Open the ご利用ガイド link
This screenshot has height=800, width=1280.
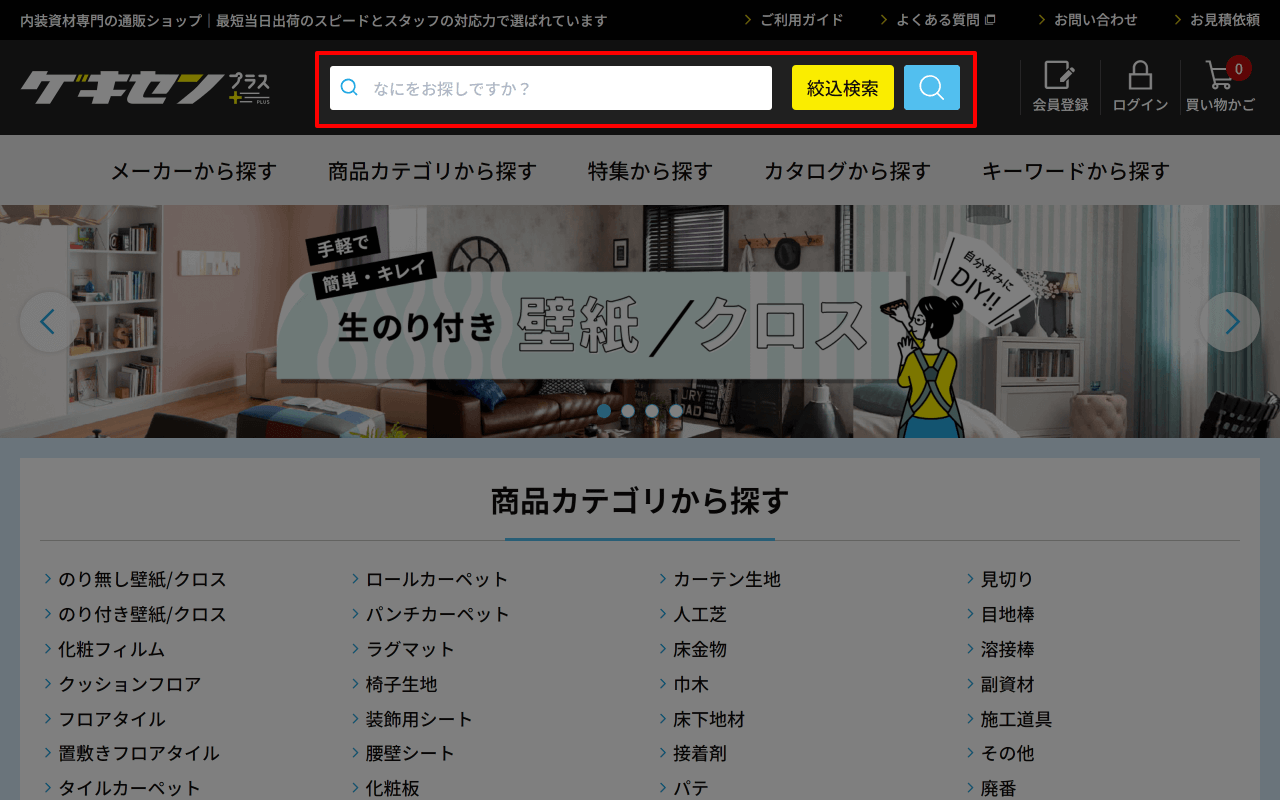click(801, 20)
